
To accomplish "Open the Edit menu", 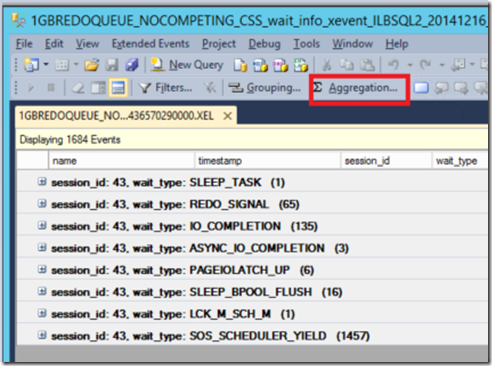I will [x=54, y=44].
